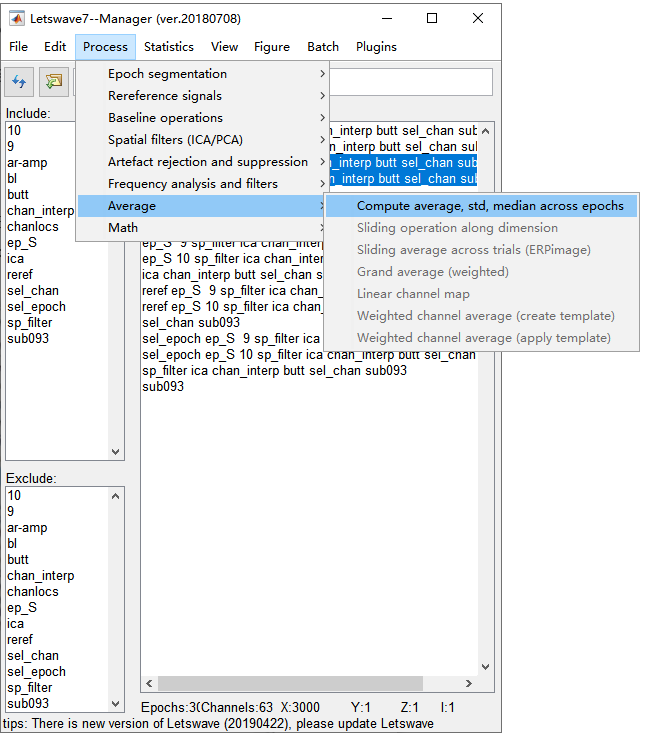Click the dataset list scroll left arrow
The height and width of the screenshot is (733, 649).
(149, 683)
